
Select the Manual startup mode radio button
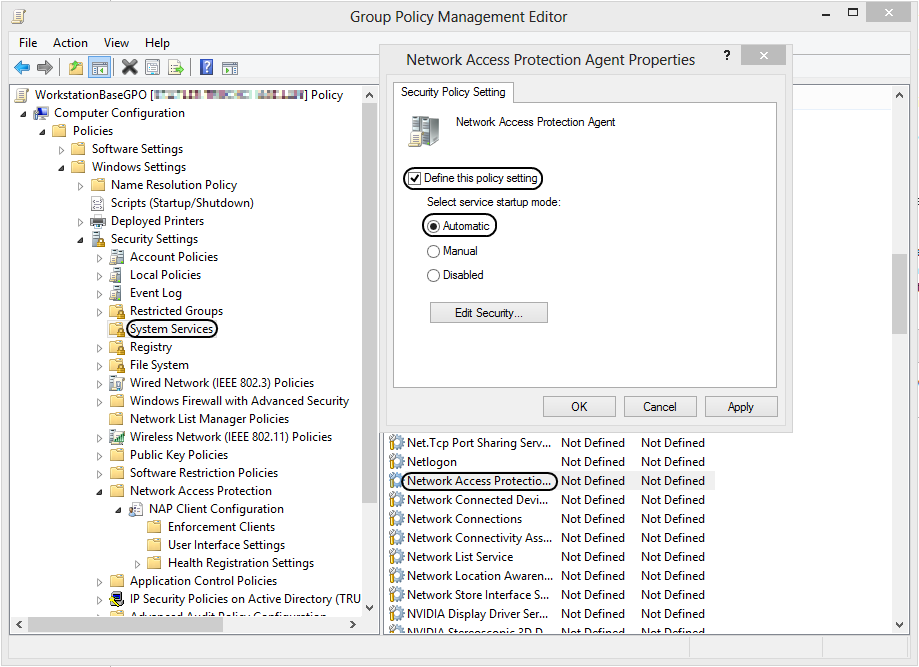click(x=433, y=251)
